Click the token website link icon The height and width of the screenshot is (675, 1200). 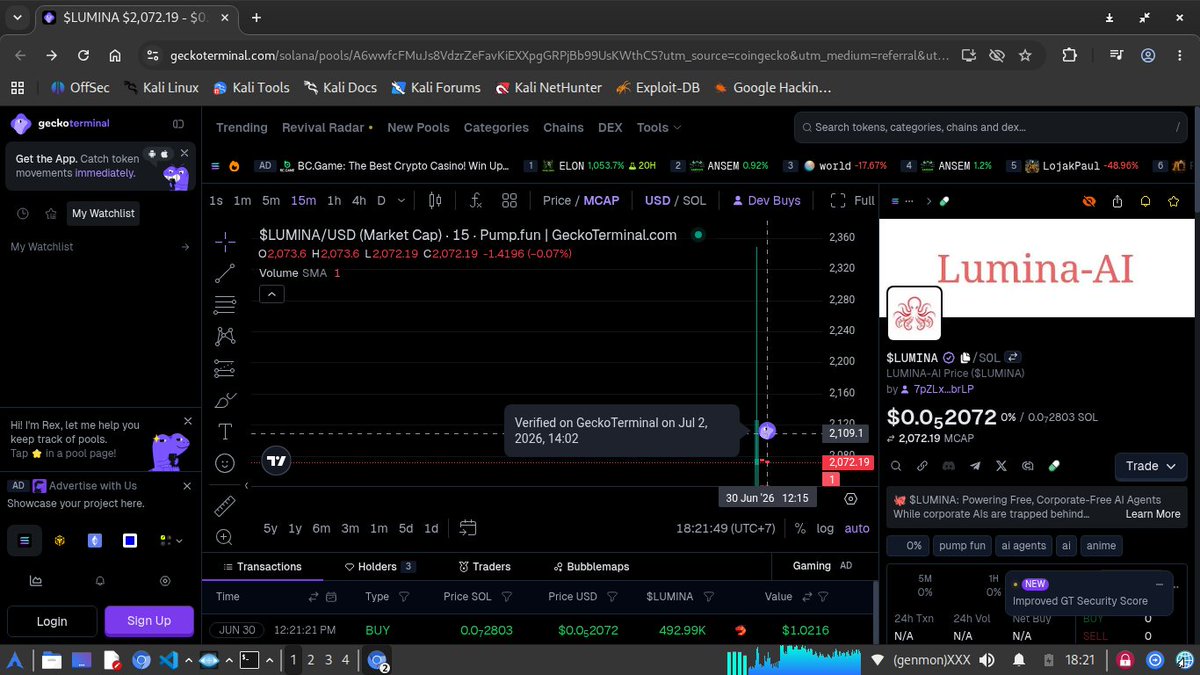(x=922, y=466)
